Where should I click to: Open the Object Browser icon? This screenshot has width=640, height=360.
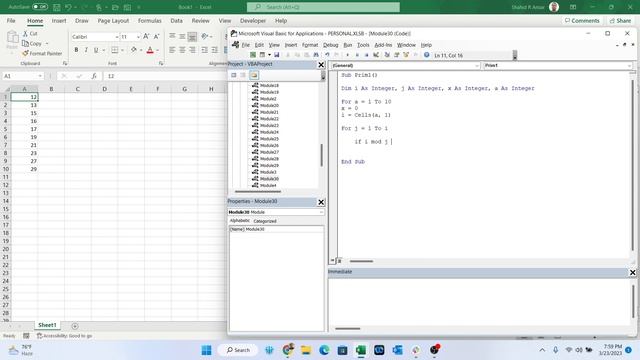pyautogui.click(x=406, y=55)
